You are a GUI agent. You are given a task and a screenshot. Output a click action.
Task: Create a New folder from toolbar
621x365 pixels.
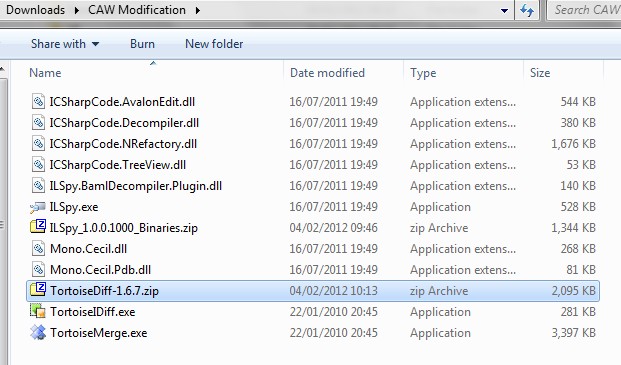pos(214,44)
